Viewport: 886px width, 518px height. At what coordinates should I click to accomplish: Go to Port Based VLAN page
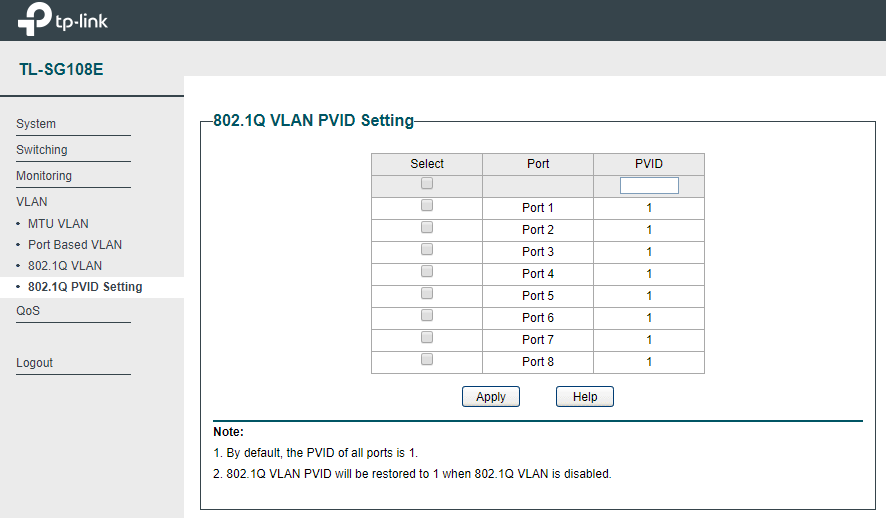coord(75,245)
